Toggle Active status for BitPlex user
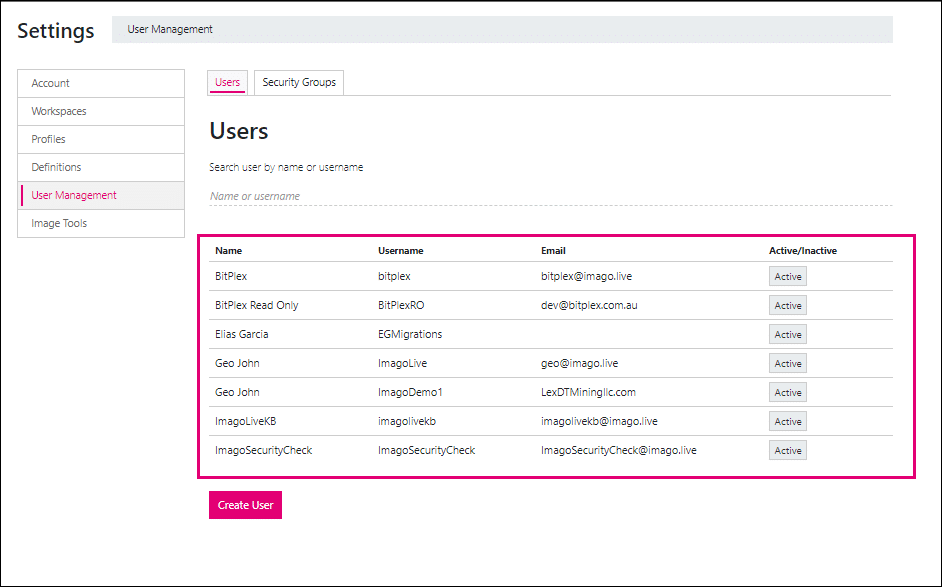 coord(788,276)
